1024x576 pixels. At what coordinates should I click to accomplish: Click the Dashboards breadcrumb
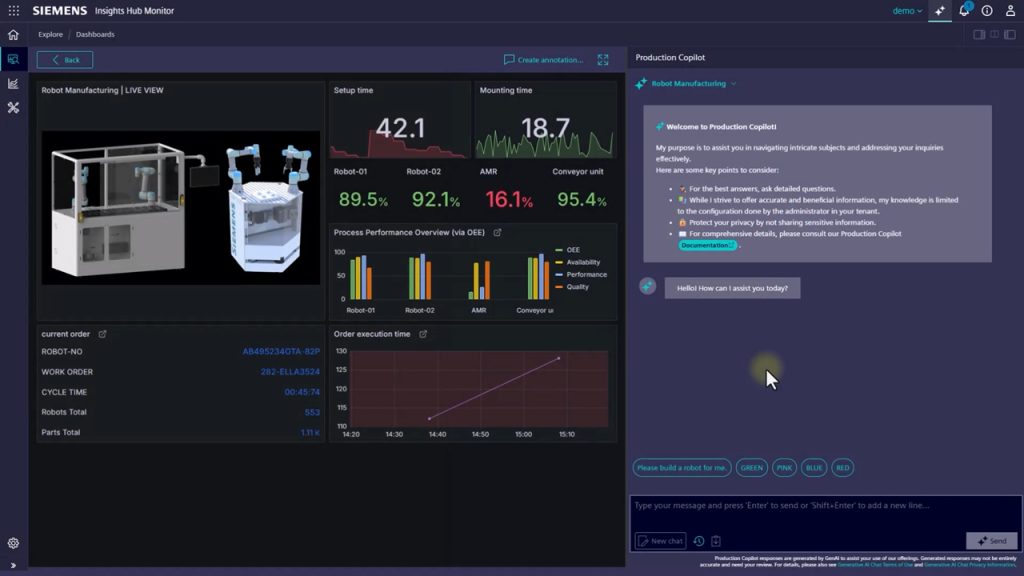[x=95, y=34]
